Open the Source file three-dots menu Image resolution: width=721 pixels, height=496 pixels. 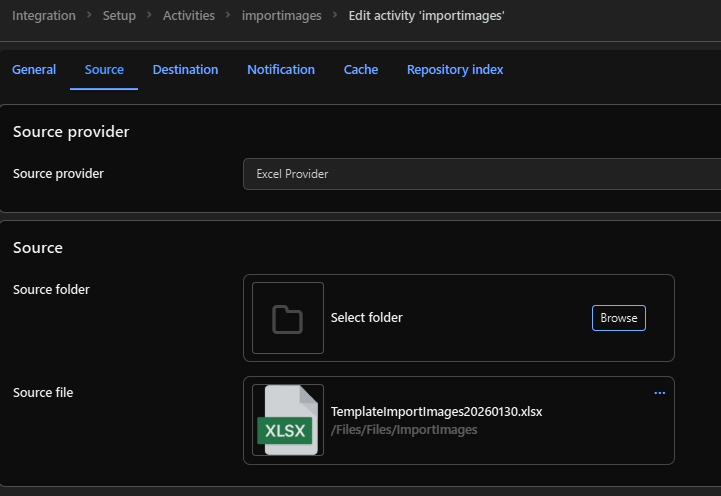coord(659,393)
